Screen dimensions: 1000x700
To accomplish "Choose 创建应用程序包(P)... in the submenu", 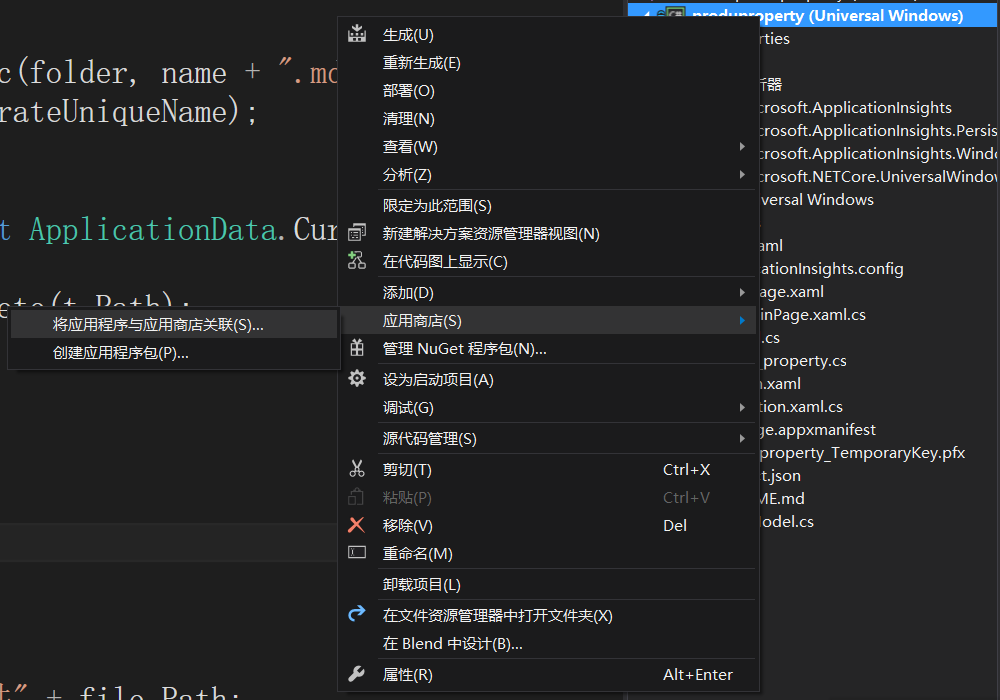I will tap(174, 353).
